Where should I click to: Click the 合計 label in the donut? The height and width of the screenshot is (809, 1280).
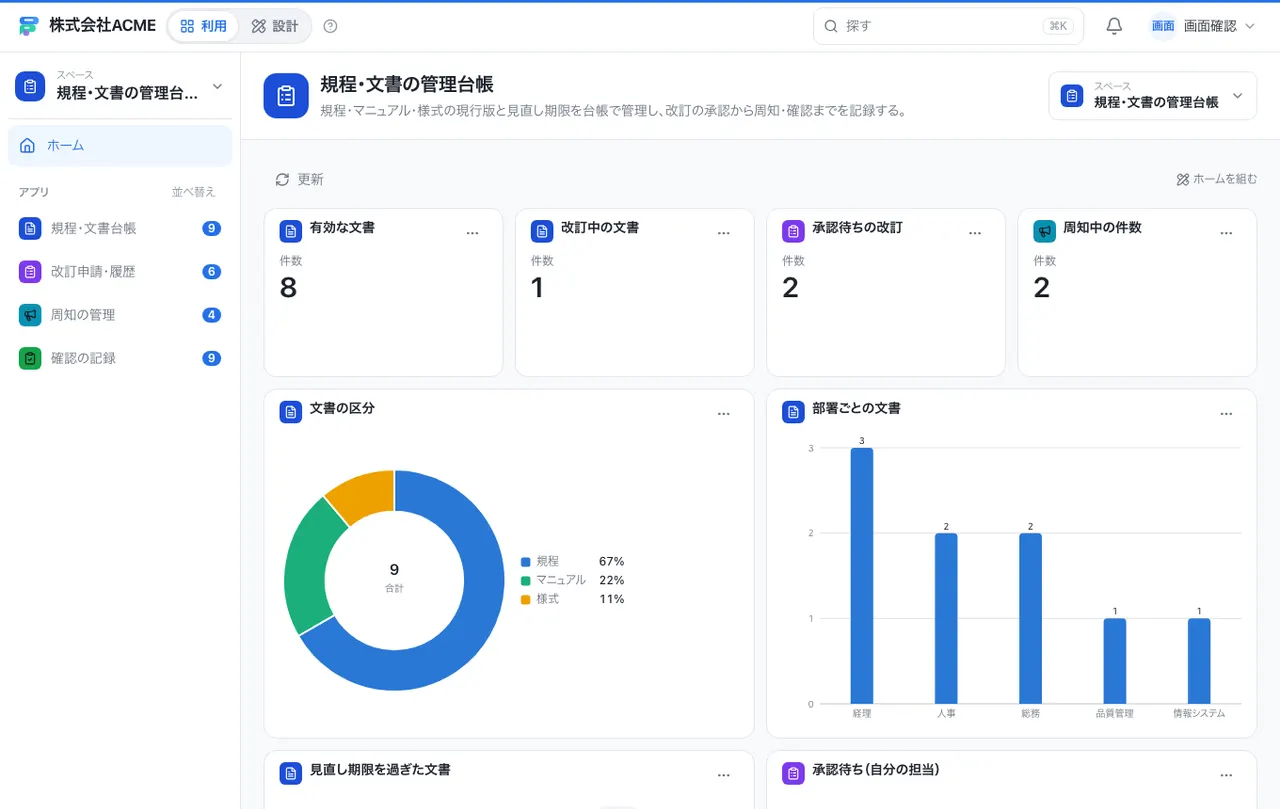(394, 589)
